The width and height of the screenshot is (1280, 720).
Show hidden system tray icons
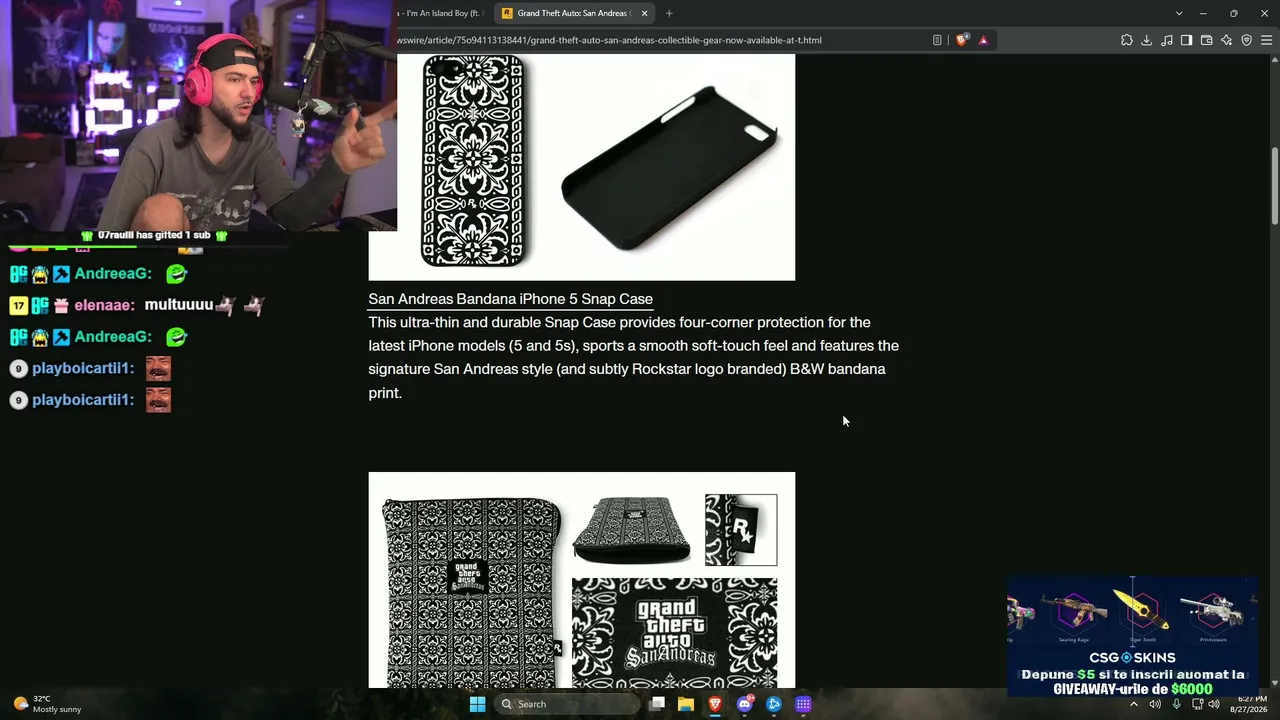[x=1134, y=704]
